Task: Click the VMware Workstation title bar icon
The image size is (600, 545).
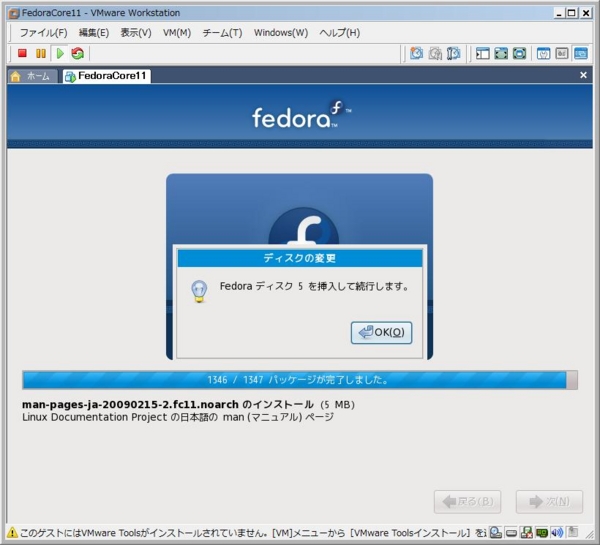Action: [x=14, y=13]
